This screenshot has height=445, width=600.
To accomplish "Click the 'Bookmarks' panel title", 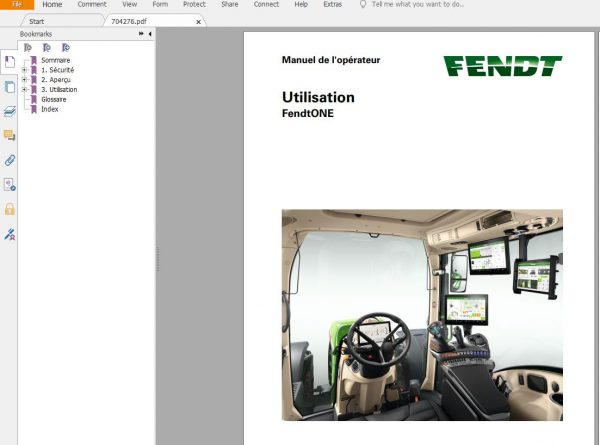I will (x=36, y=34).
